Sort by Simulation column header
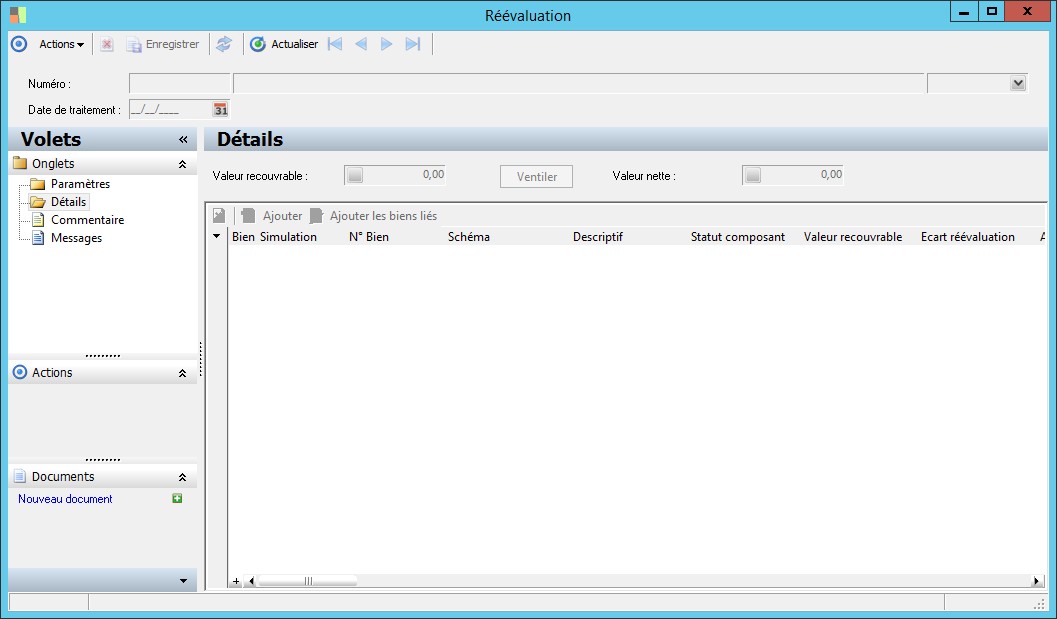Viewport: 1057px width, 619px height. [x=289, y=237]
